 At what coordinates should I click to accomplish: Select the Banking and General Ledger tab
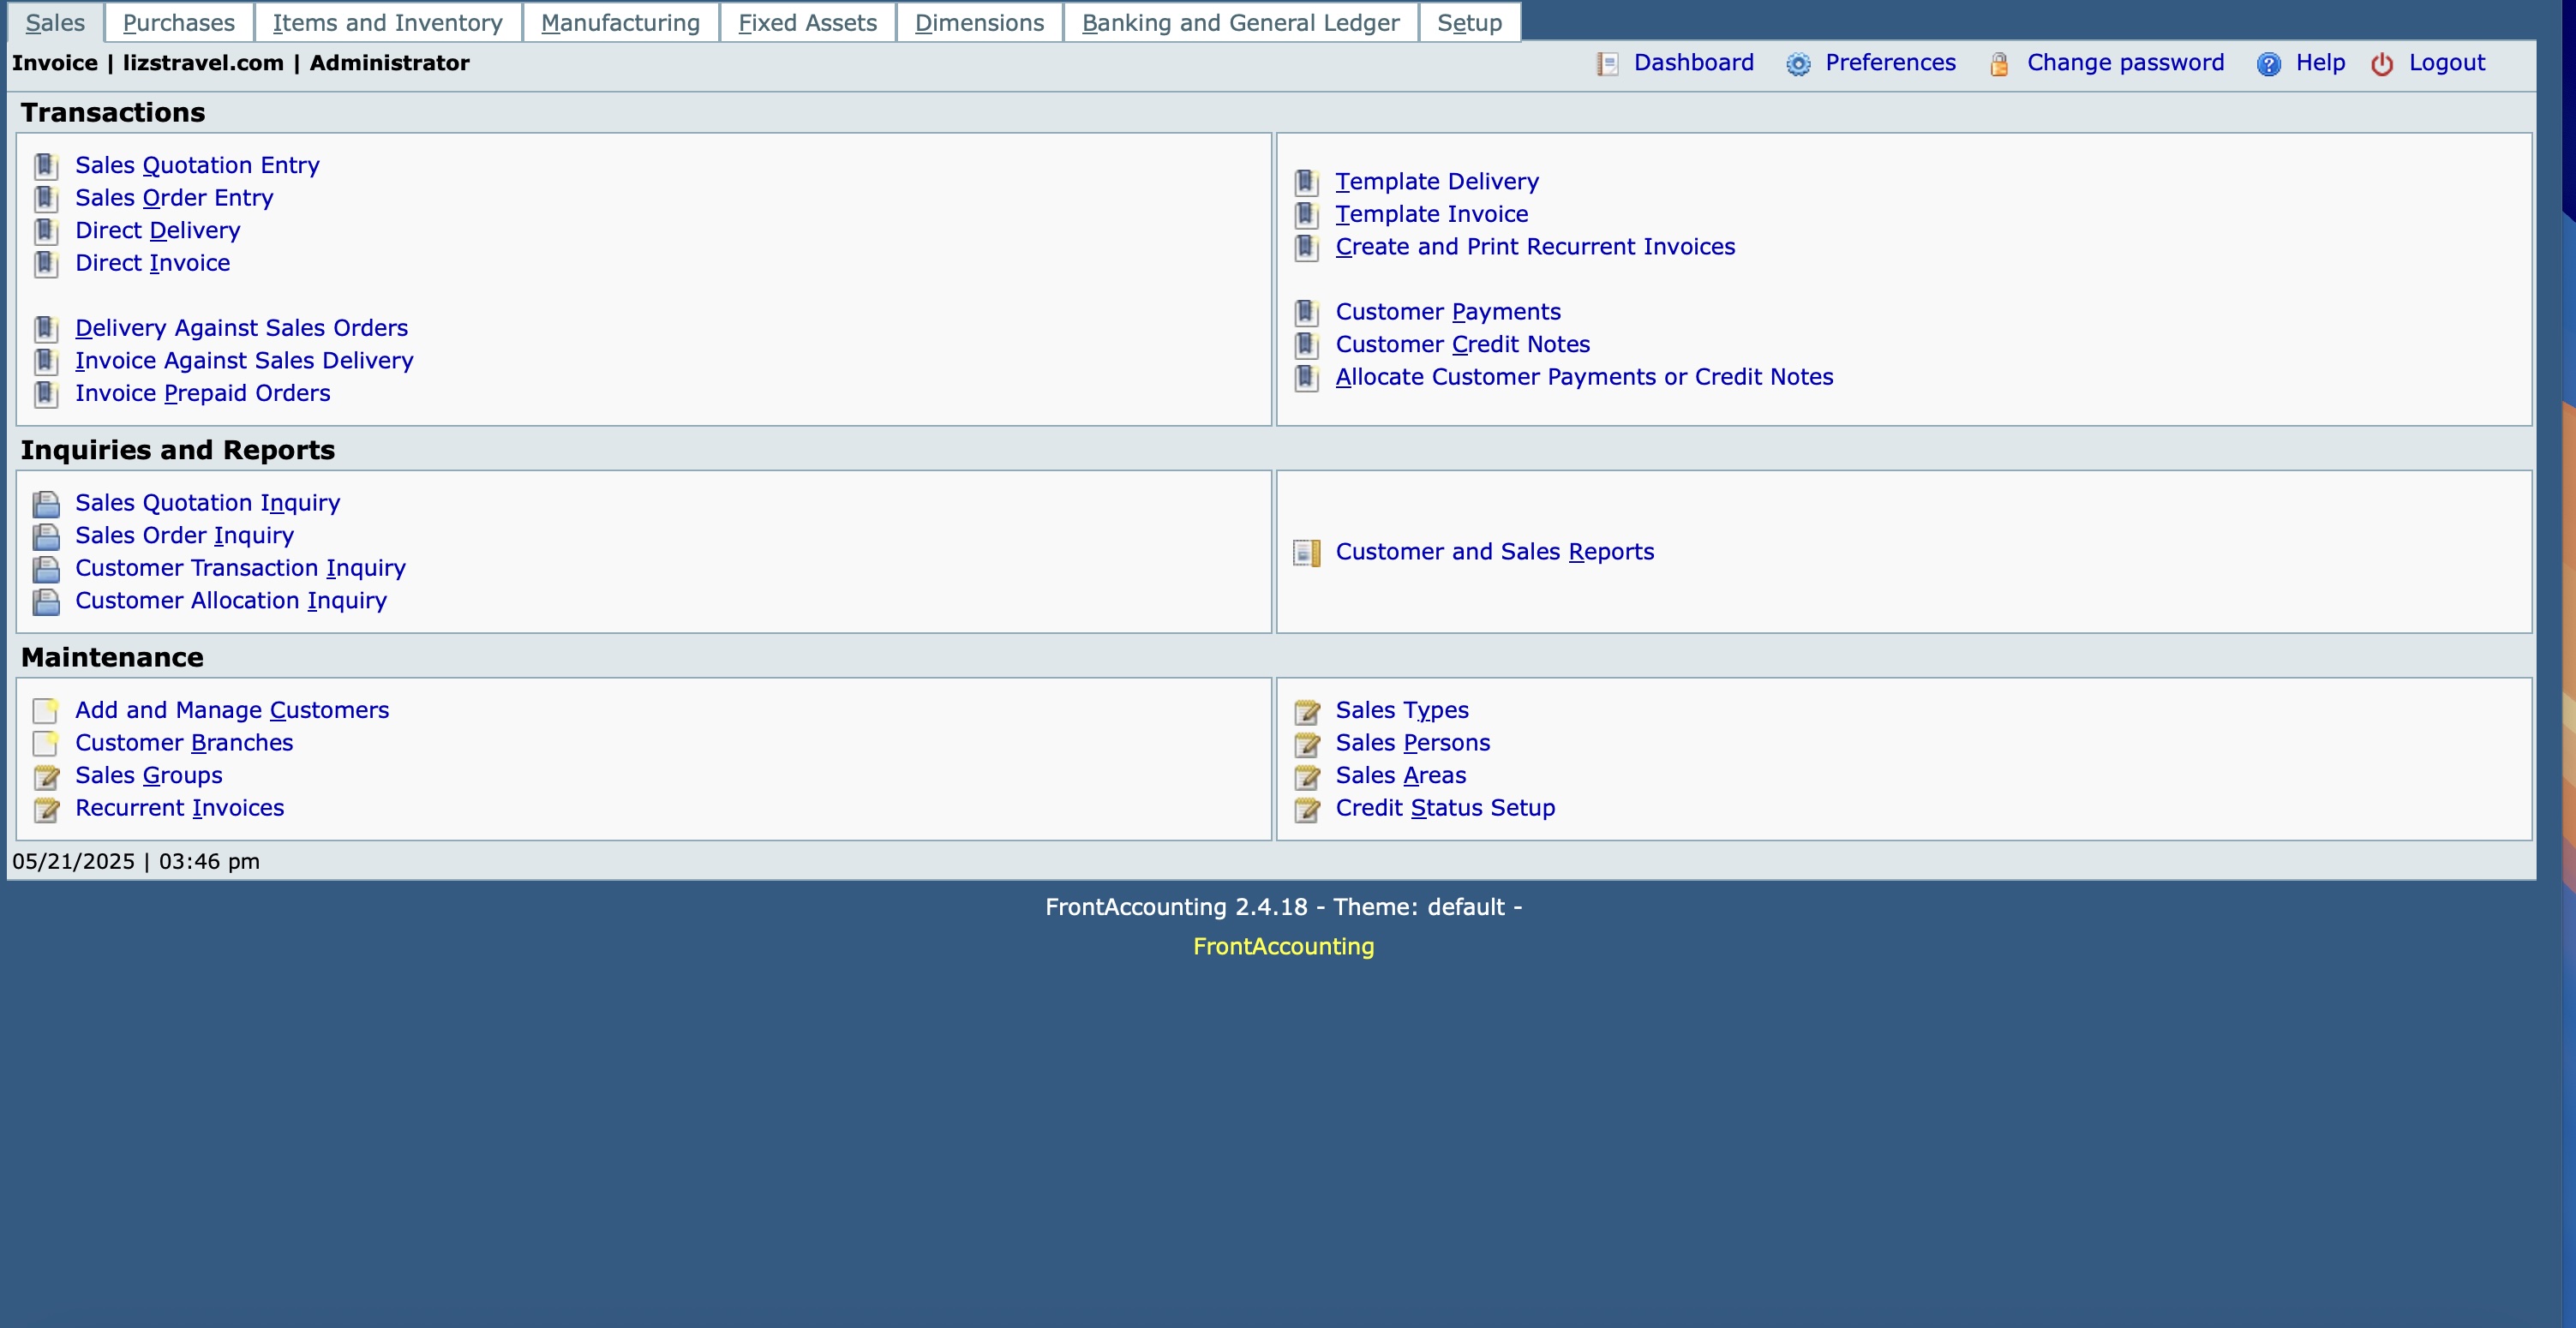[1240, 22]
